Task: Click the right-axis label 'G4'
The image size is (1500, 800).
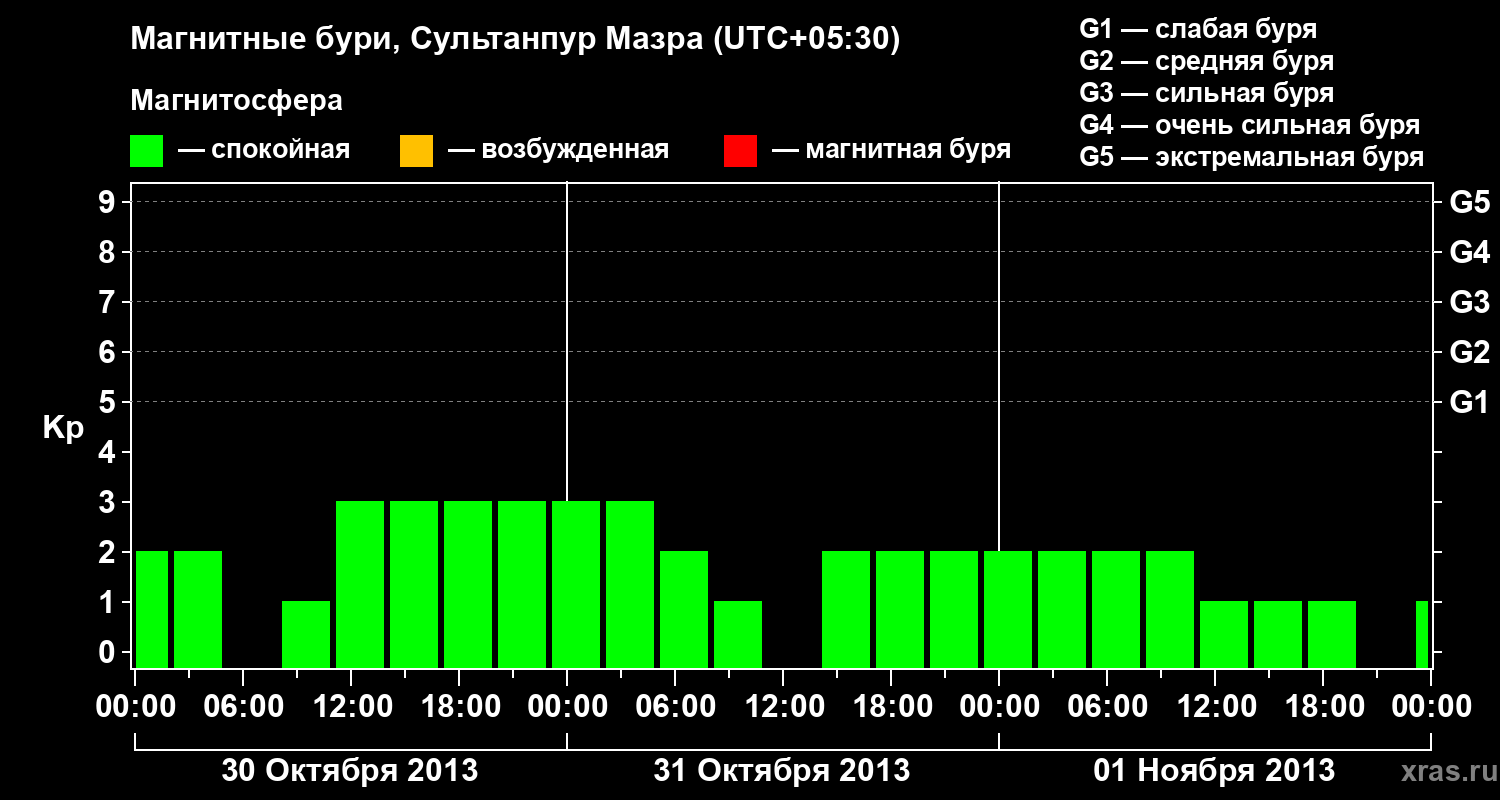Action: pyautogui.click(x=1469, y=252)
